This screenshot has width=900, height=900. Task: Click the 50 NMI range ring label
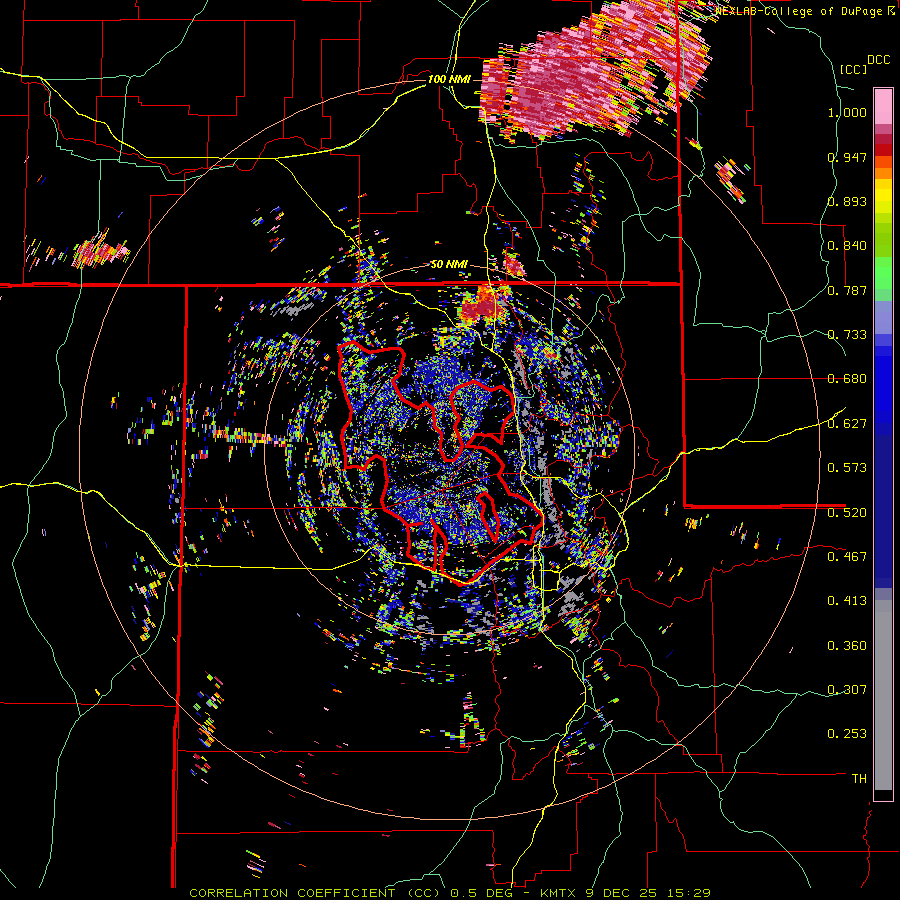(449, 264)
